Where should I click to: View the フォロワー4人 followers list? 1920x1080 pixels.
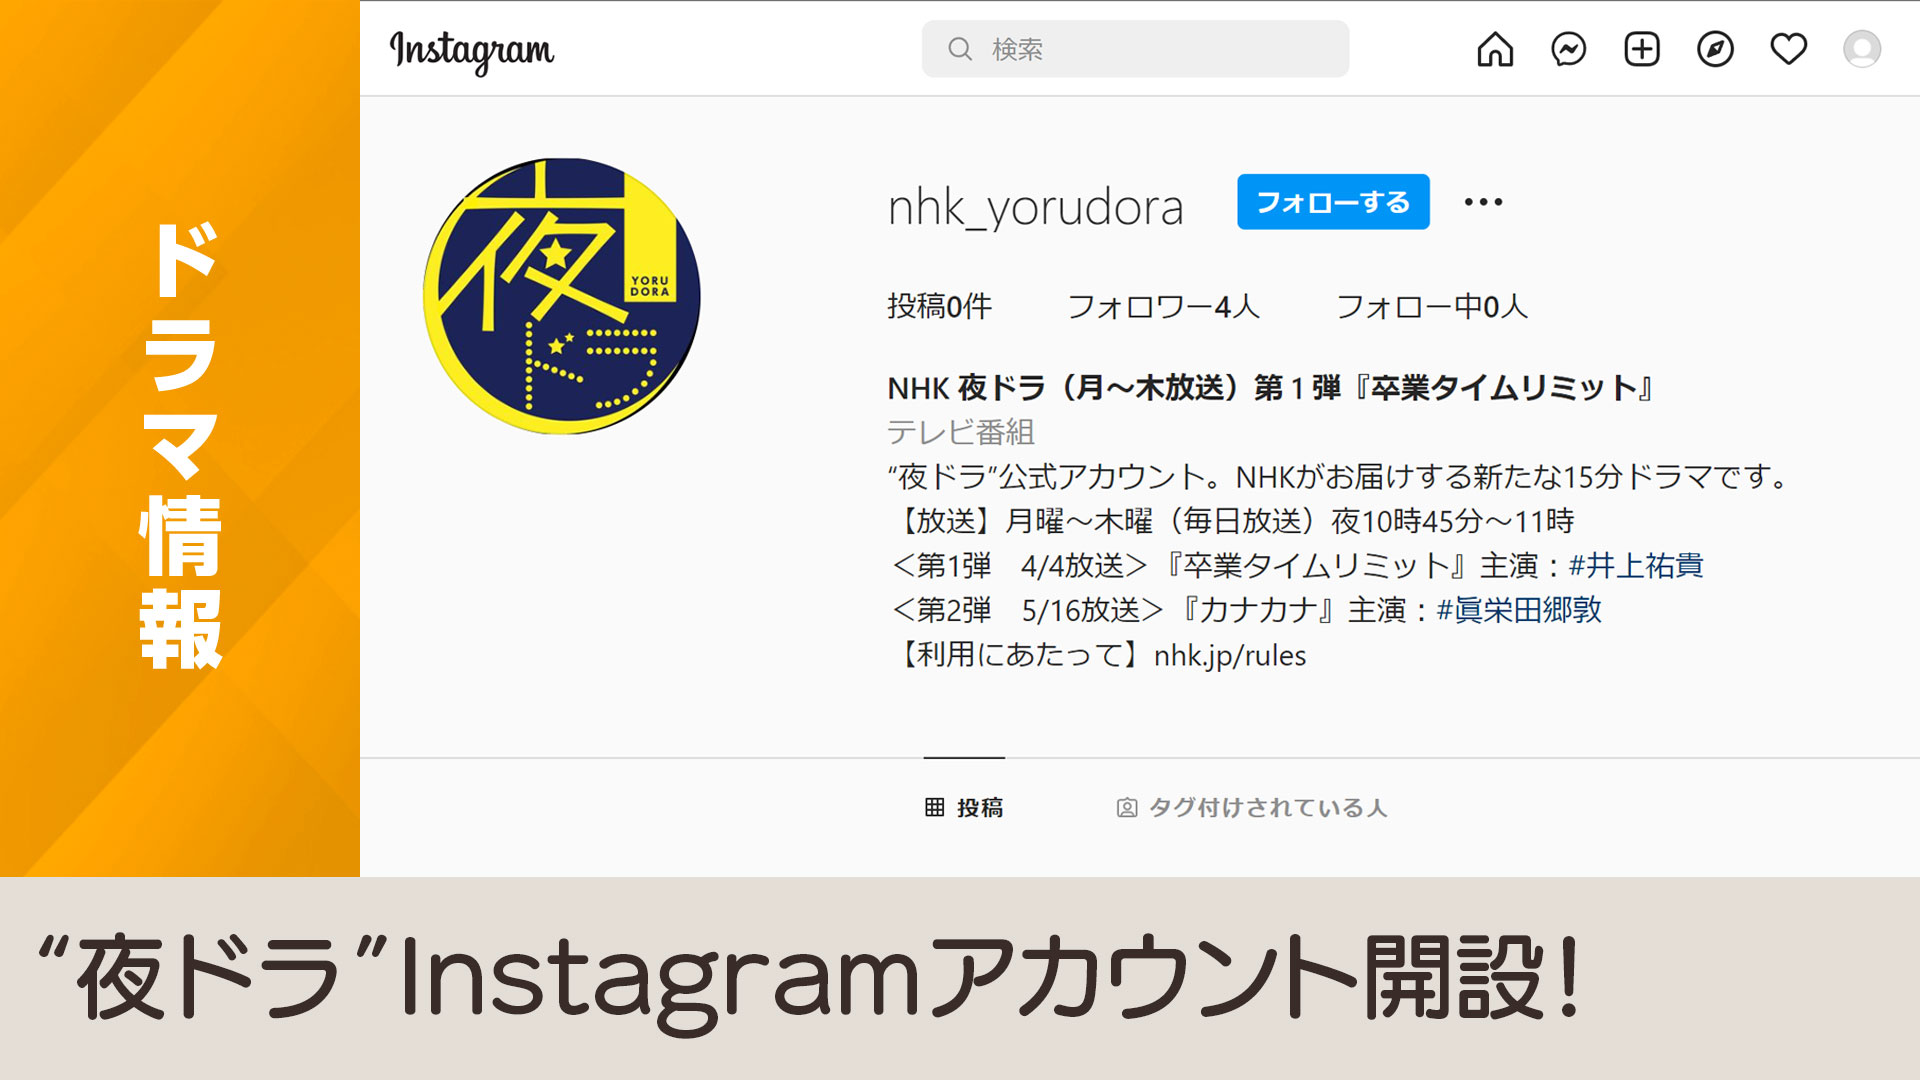click(1163, 306)
